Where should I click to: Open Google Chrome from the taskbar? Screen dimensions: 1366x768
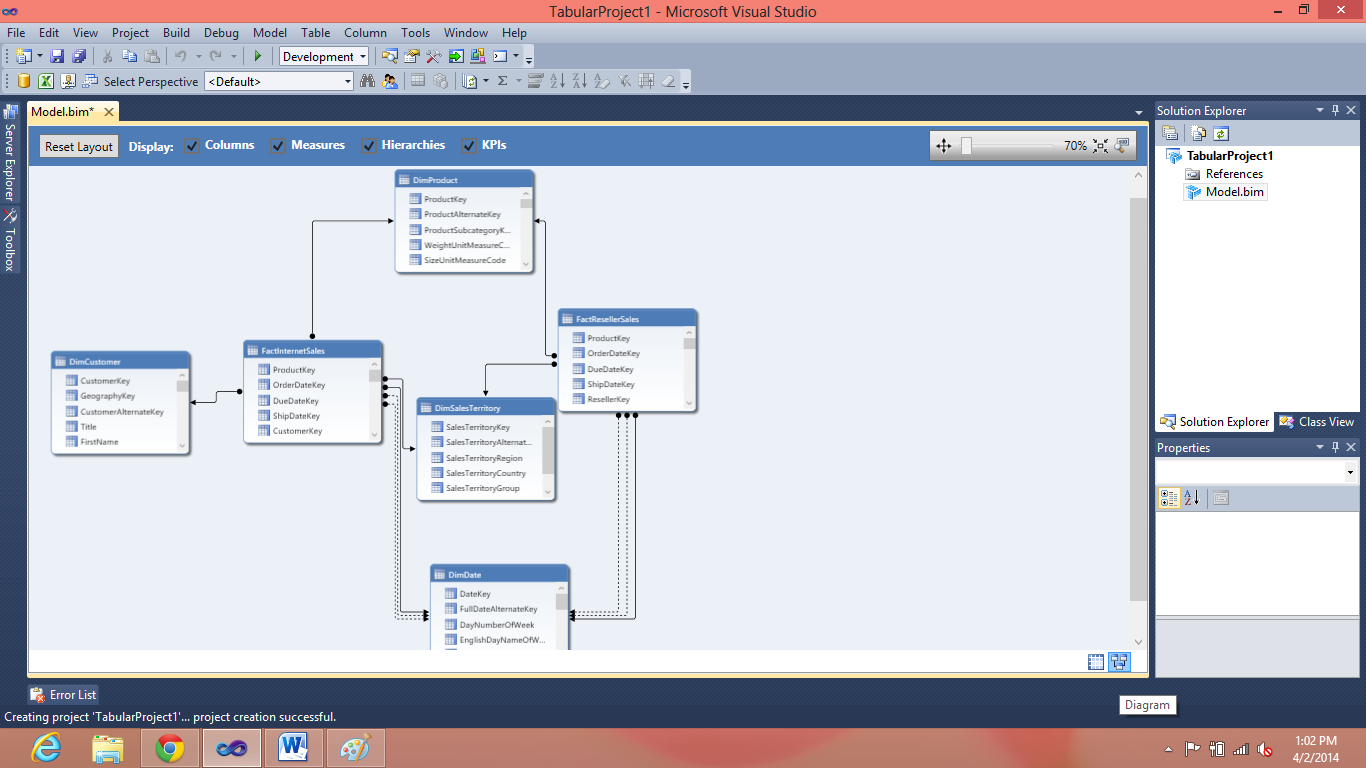click(x=170, y=747)
